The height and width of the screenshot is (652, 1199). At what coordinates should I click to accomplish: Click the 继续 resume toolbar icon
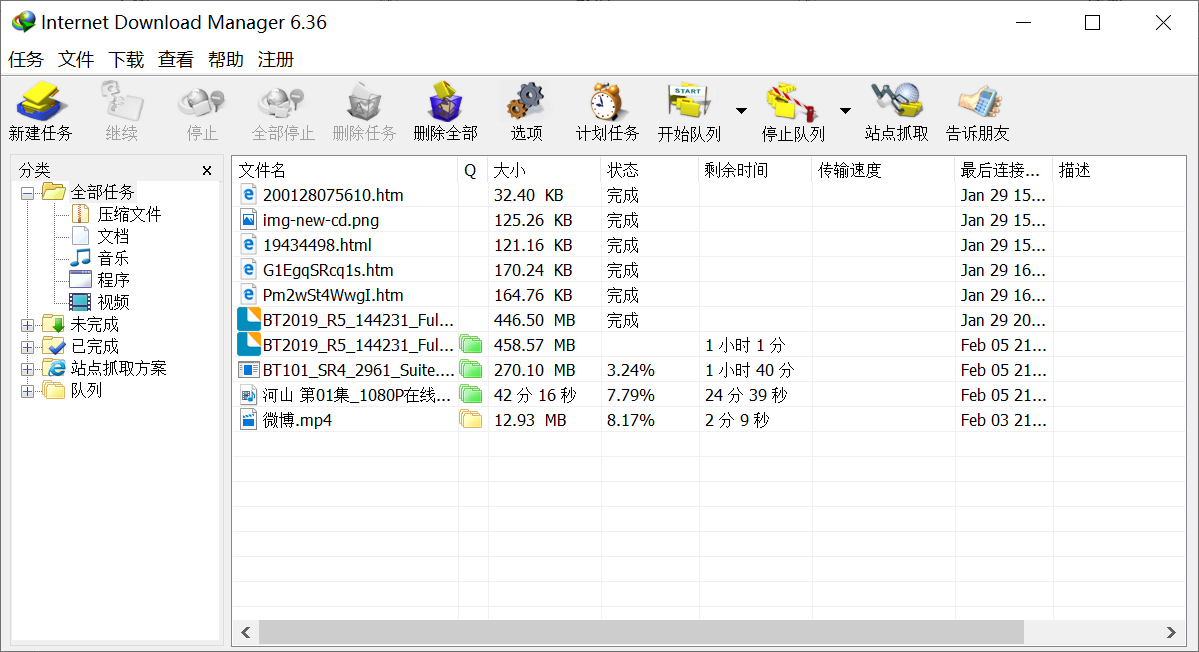(x=122, y=102)
